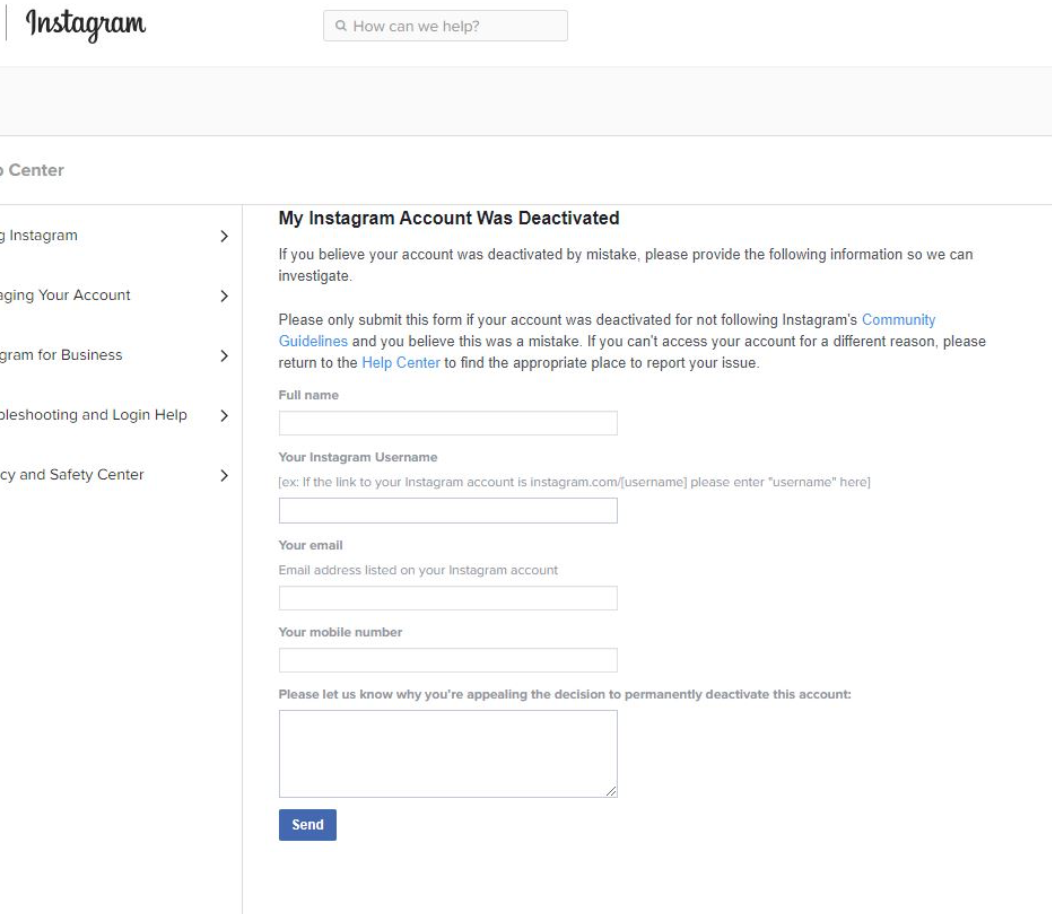The width and height of the screenshot is (1052, 914).
Task: Expand the "Instagram" sidebar chevron
Action: [x=224, y=236]
